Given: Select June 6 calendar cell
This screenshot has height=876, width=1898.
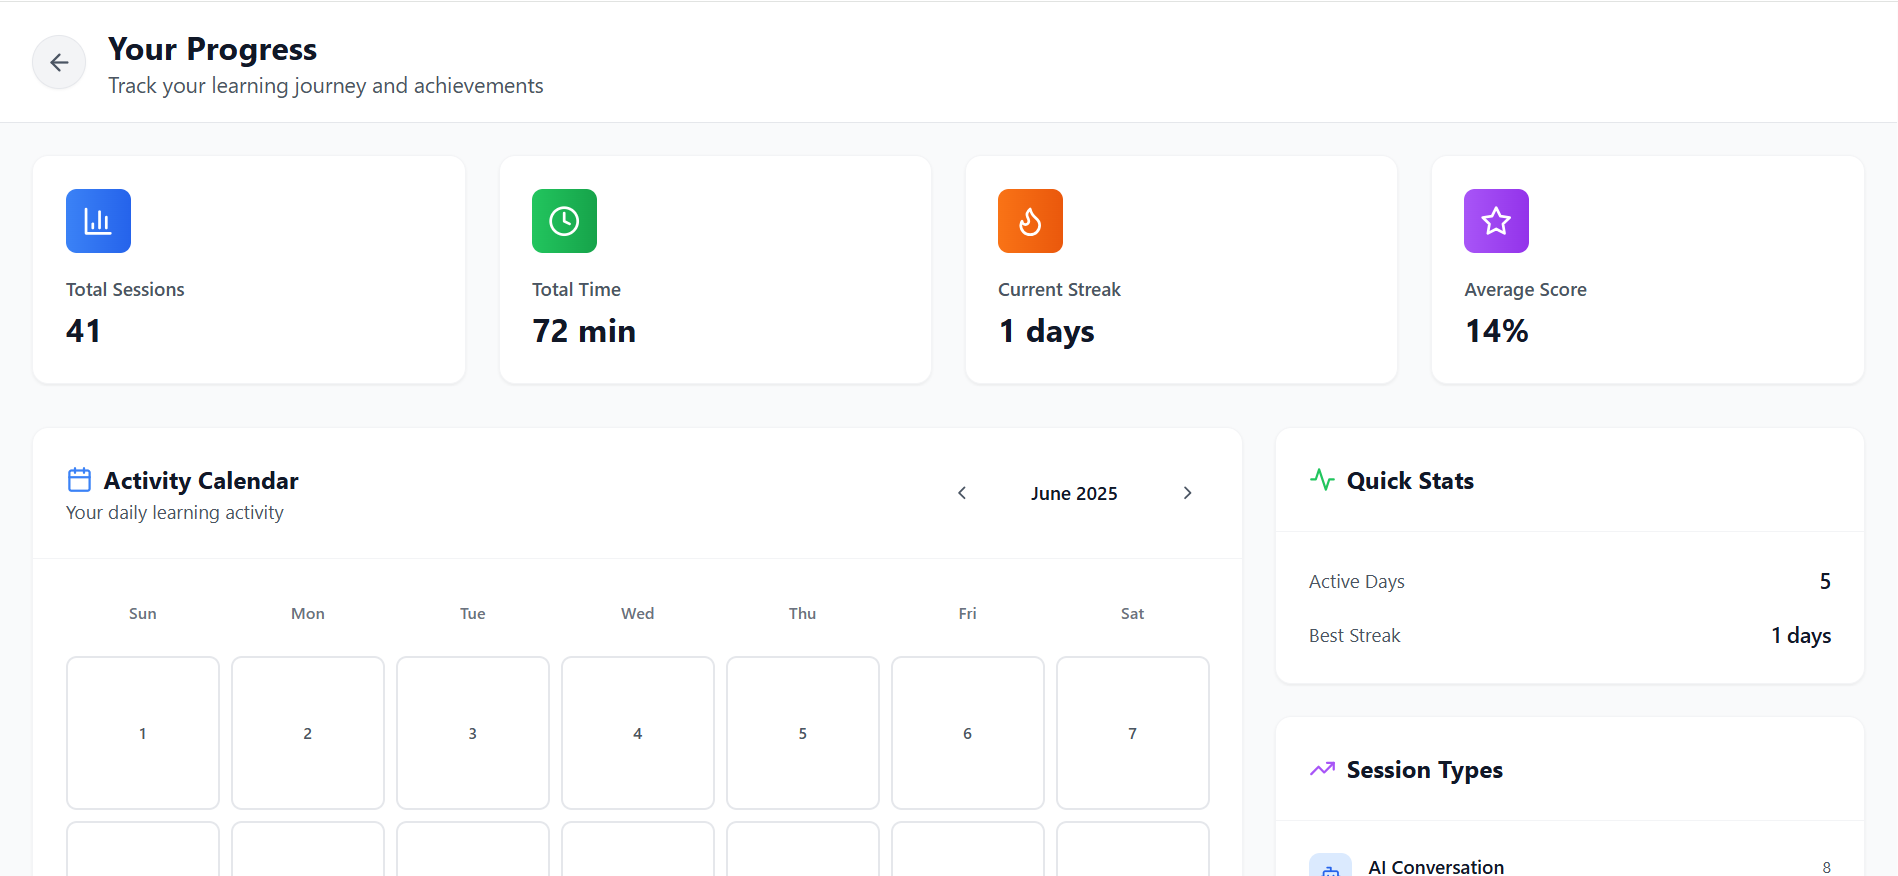Looking at the screenshot, I should click(968, 733).
